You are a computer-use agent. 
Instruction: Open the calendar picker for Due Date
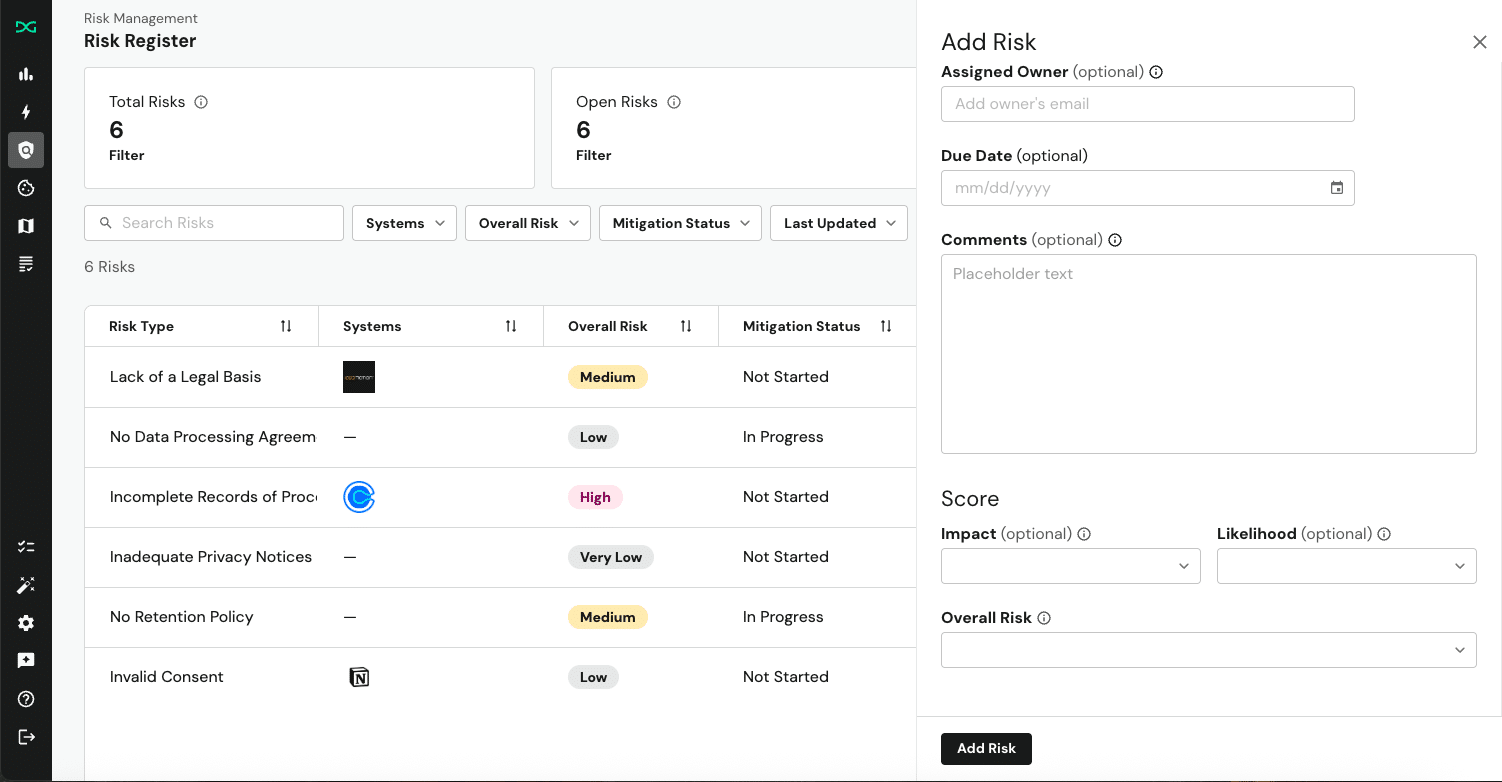(x=1337, y=188)
